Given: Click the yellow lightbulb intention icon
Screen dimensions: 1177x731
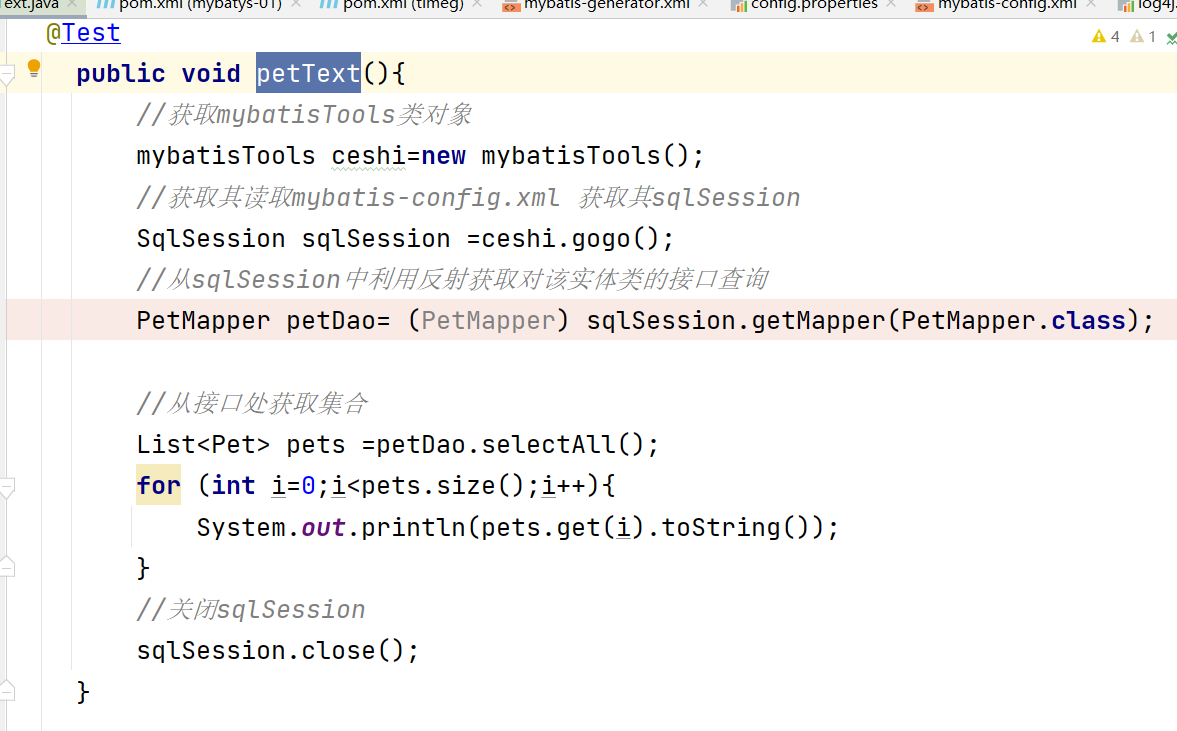Looking at the screenshot, I should 34,68.
